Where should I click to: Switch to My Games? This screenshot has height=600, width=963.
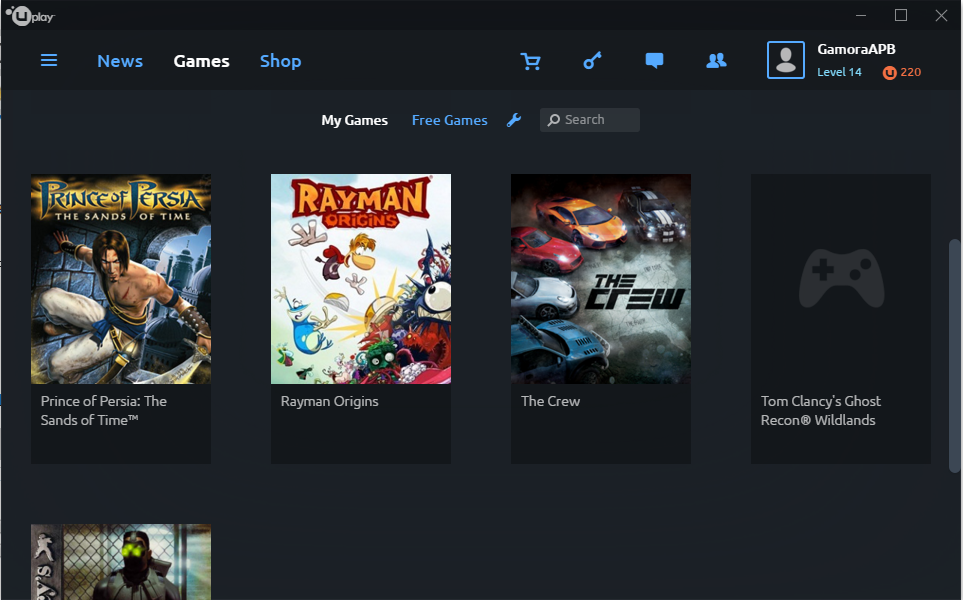pyautogui.click(x=354, y=120)
